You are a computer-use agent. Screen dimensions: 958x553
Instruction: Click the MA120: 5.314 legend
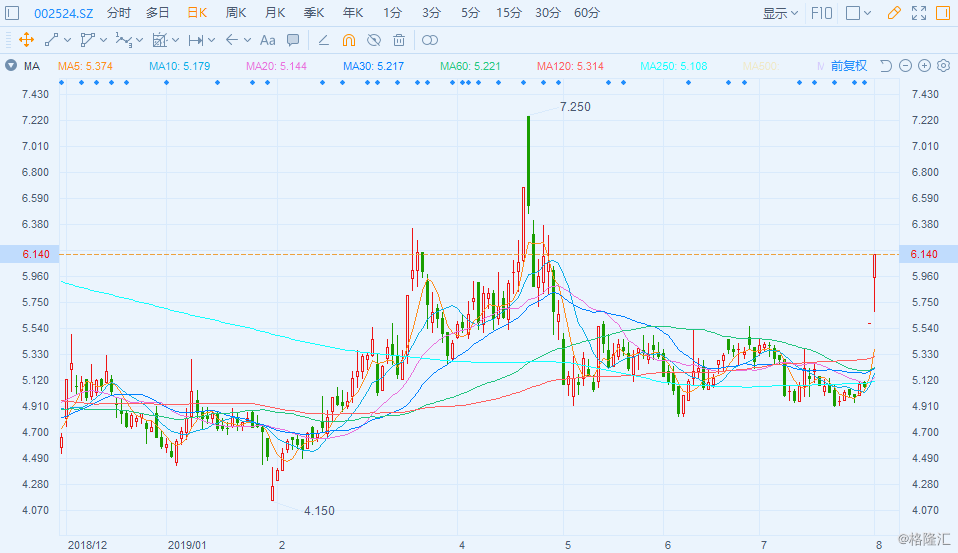pyautogui.click(x=570, y=66)
